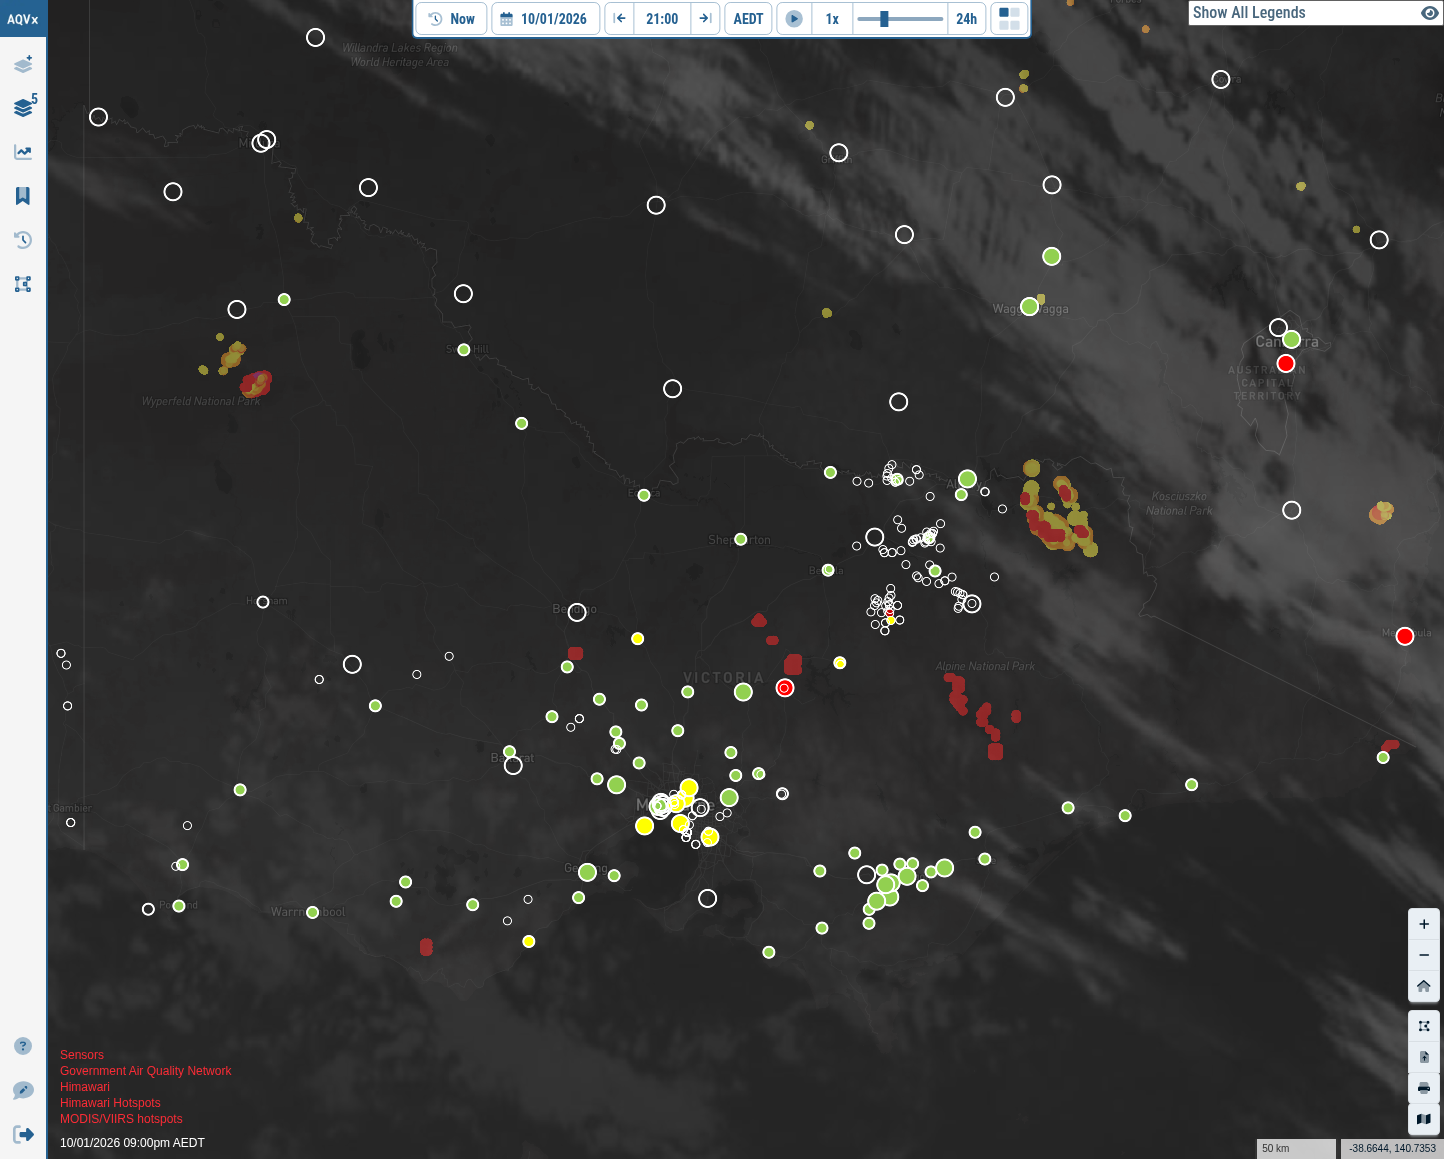
Task: Open the add layer panel icon
Action: (x=23, y=64)
